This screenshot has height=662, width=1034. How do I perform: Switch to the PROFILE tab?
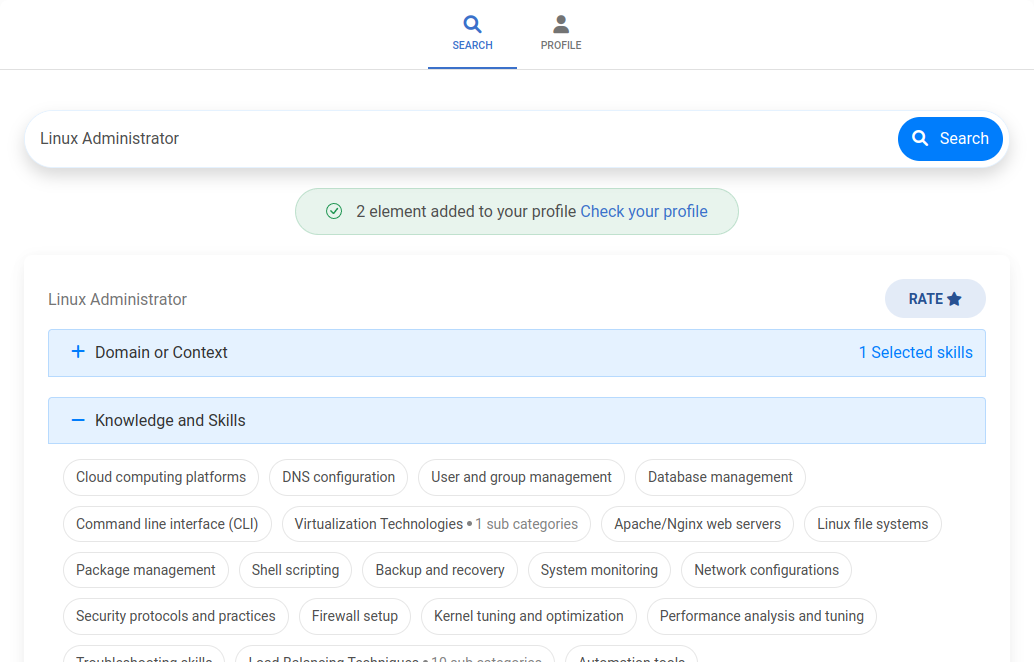pyautogui.click(x=561, y=34)
